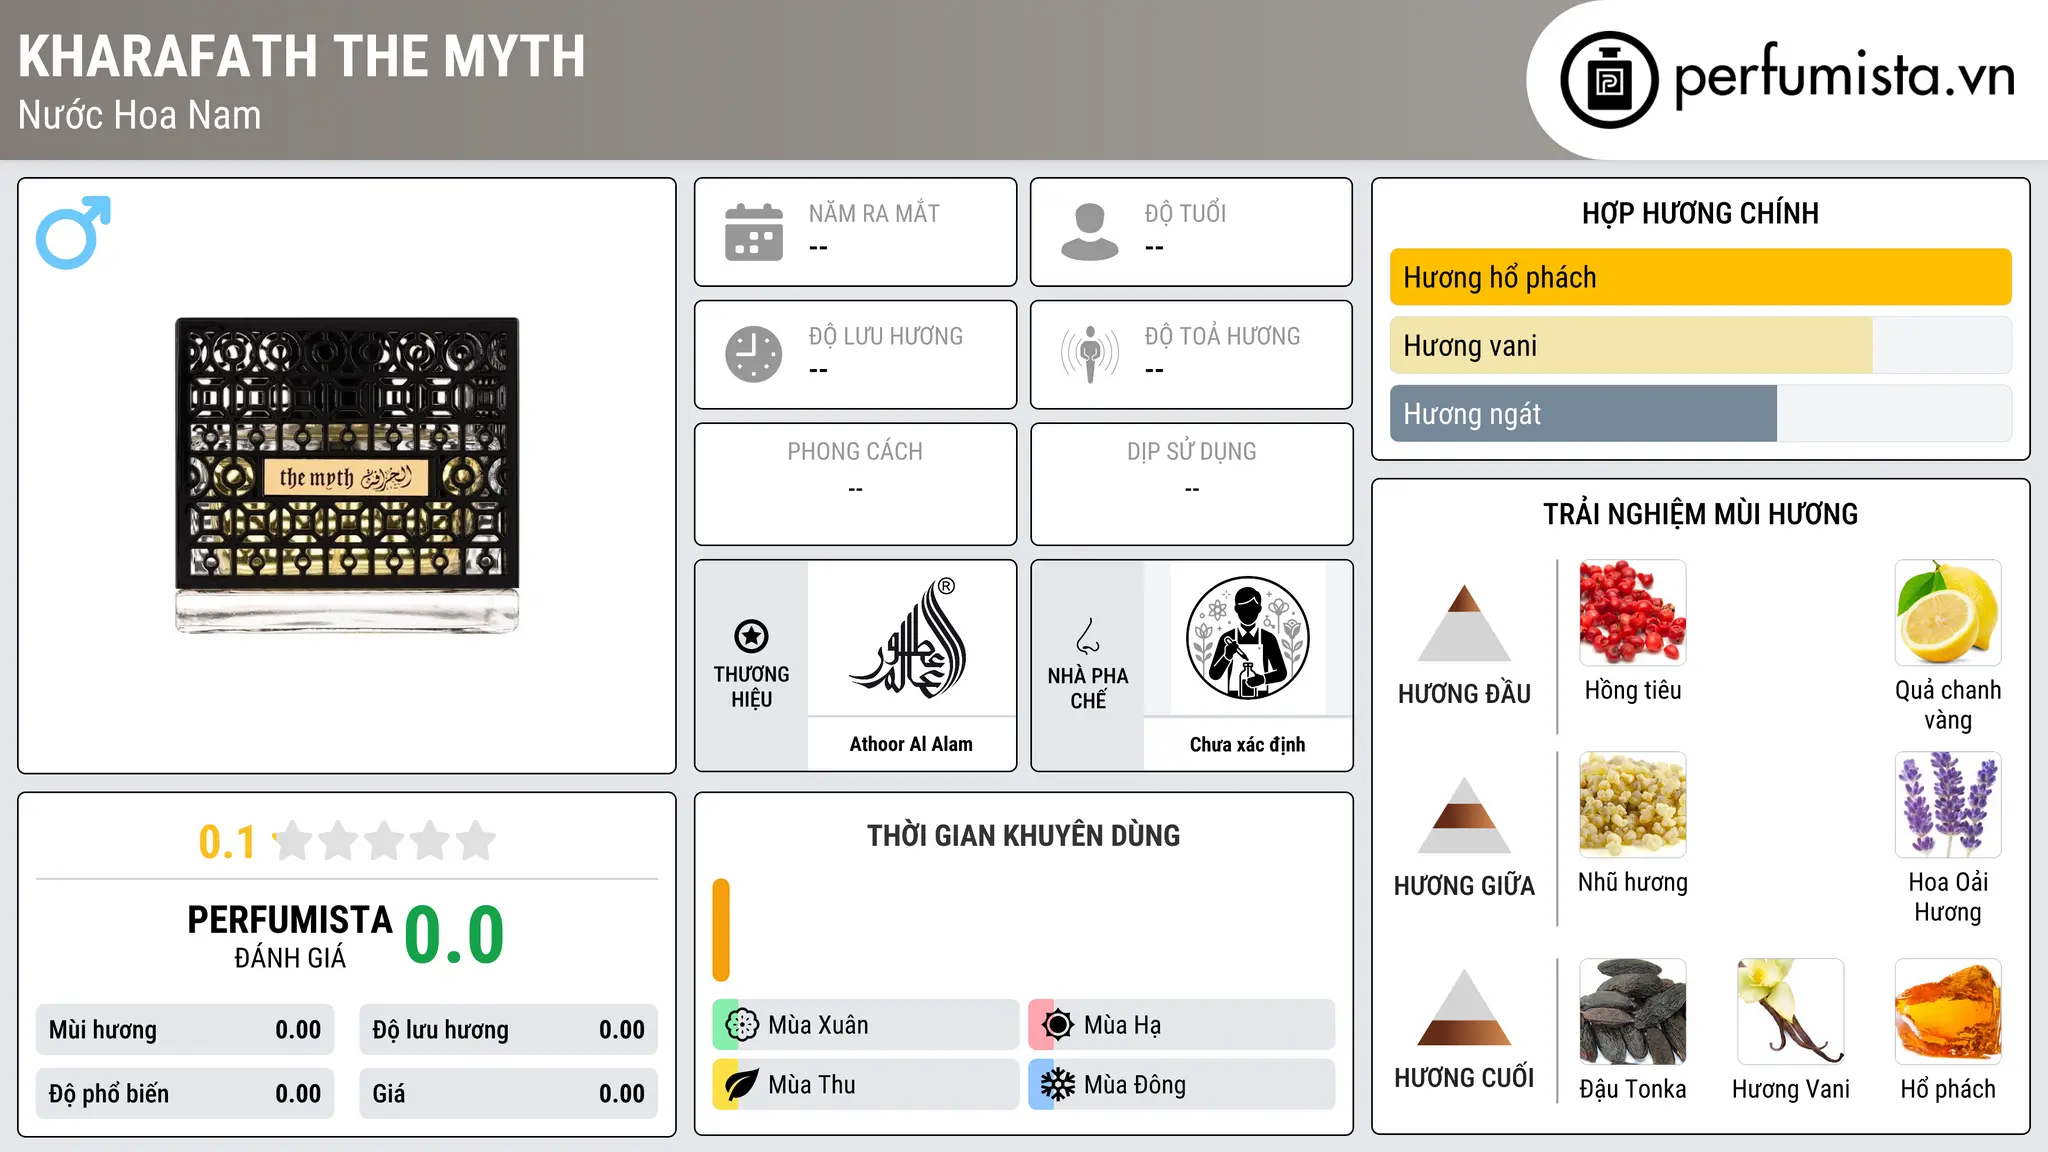Click the snowflake icon for Mùa Đông
Viewport: 2048px width, 1152px height.
pos(1057,1085)
